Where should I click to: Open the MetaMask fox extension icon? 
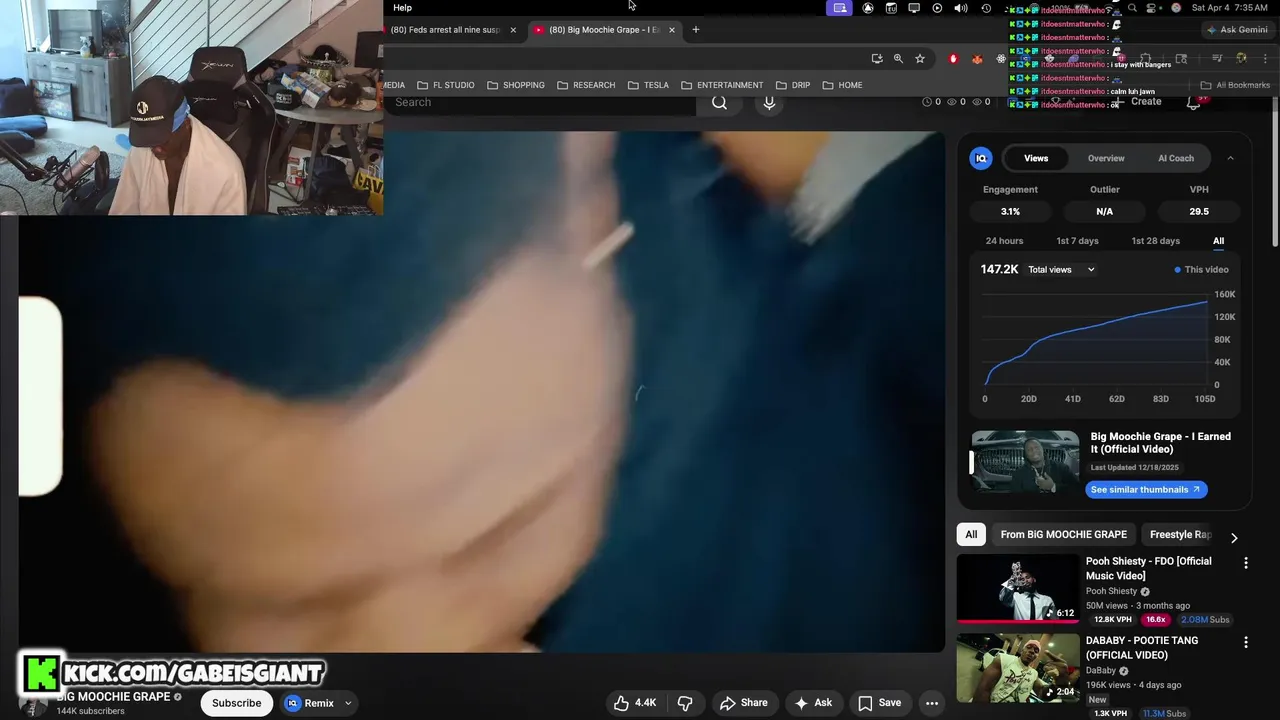click(x=977, y=59)
